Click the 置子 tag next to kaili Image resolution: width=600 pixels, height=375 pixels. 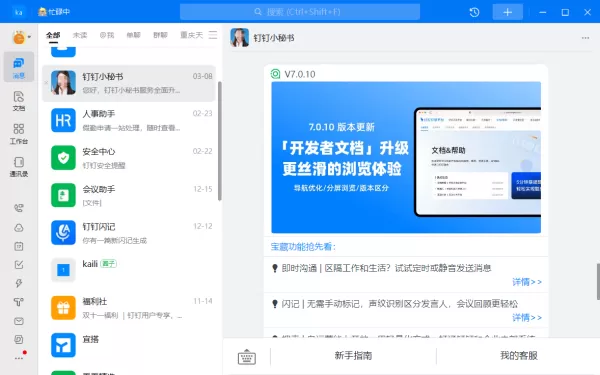[x=108, y=264]
